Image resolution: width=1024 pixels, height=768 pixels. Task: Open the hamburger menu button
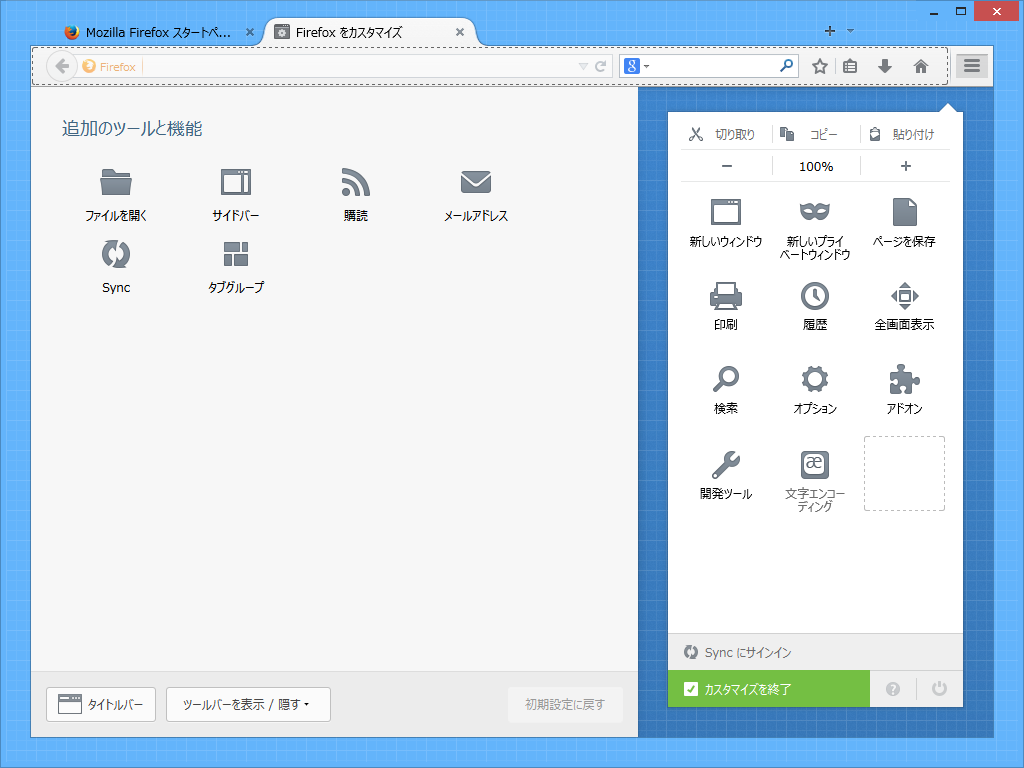[971, 66]
